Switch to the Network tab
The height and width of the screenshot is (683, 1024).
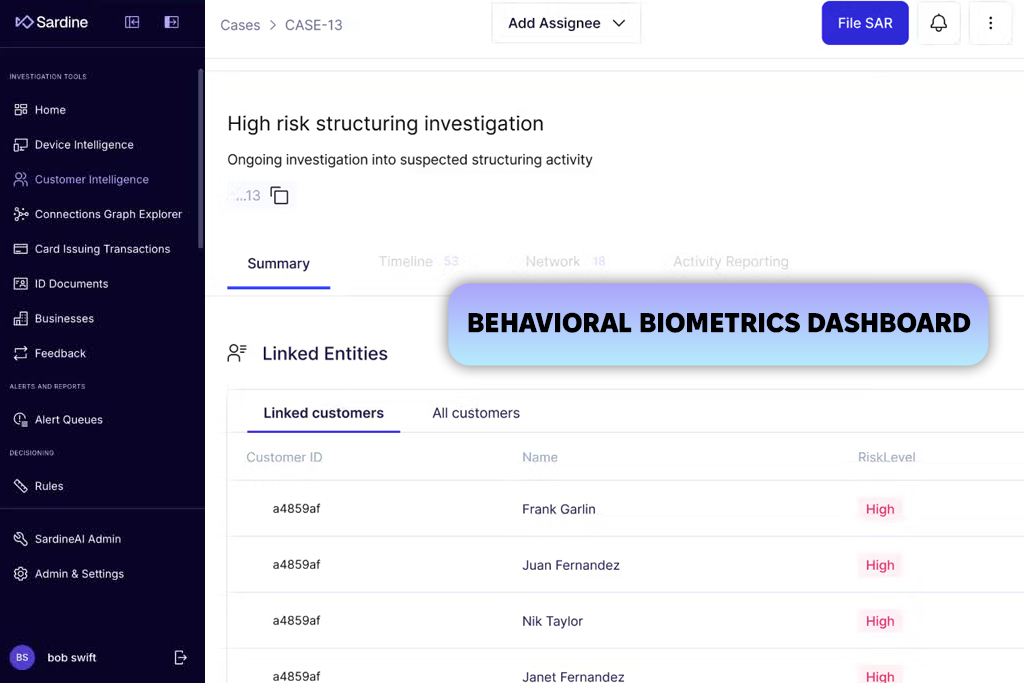point(565,261)
